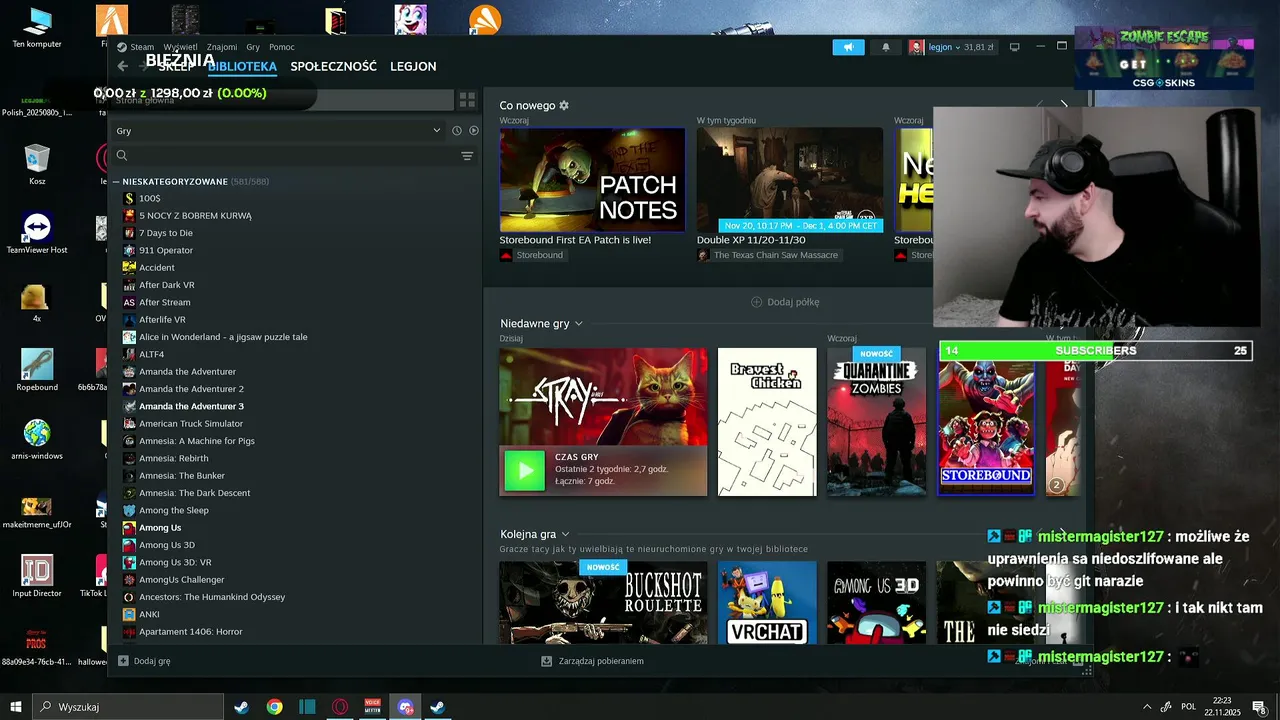Select 100$ in the game list
The image size is (1280, 720).
tap(150, 198)
